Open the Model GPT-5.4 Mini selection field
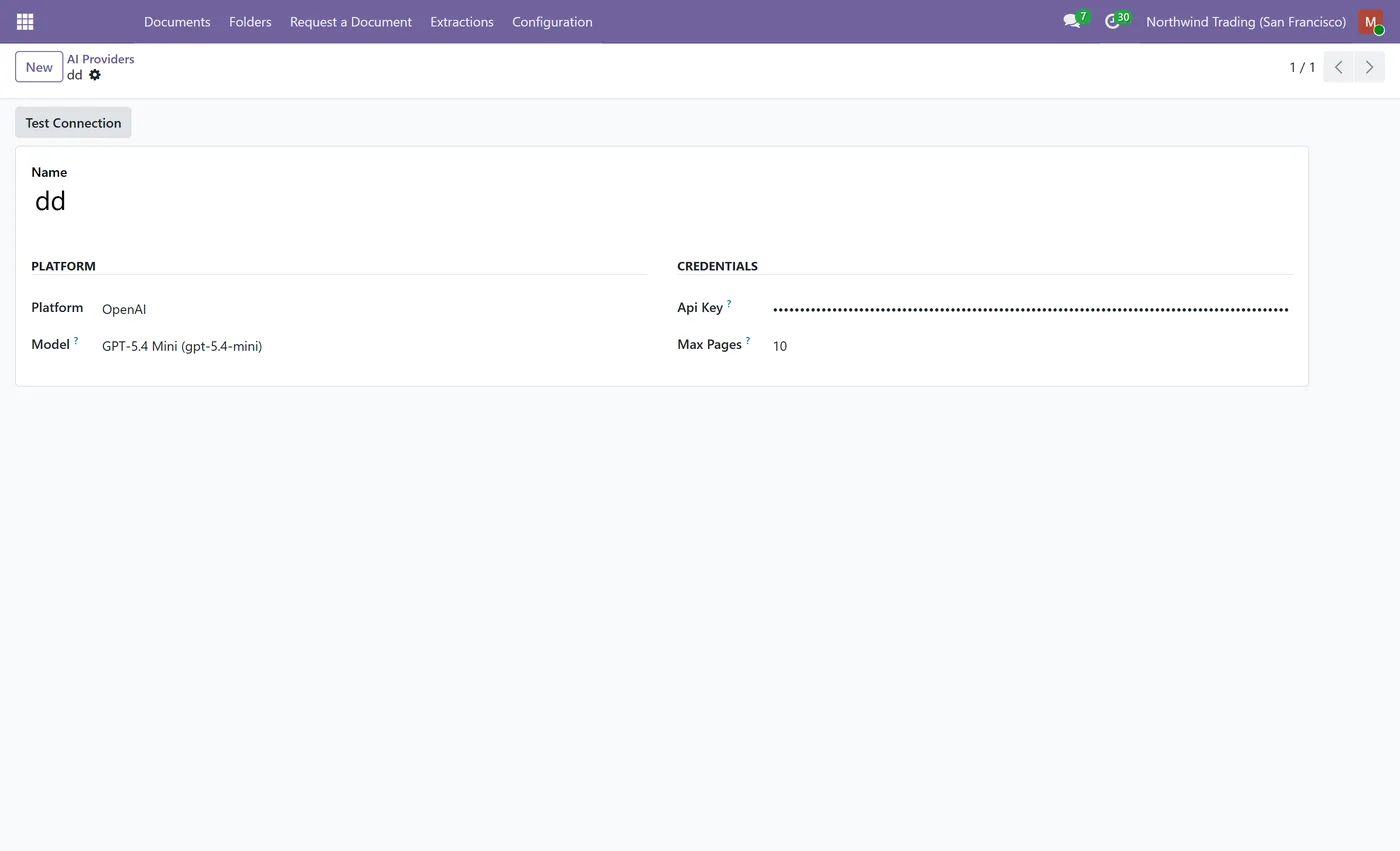1400x851 pixels. pyautogui.click(x=374, y=346)
